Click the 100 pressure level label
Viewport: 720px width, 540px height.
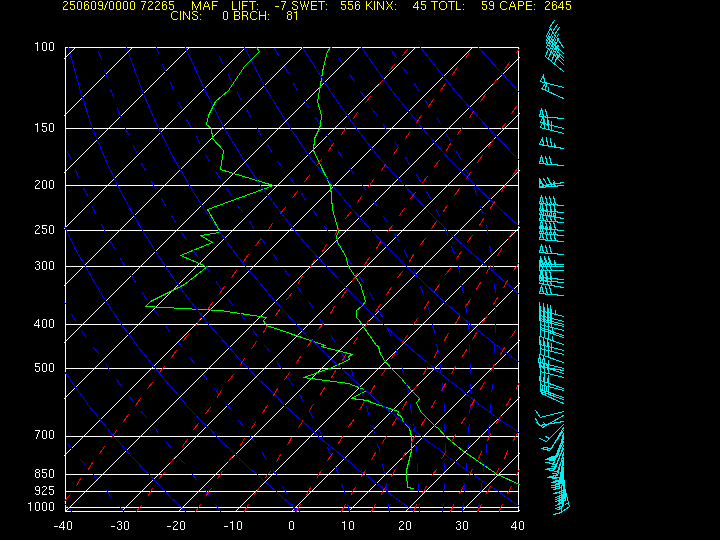point(45,47)
